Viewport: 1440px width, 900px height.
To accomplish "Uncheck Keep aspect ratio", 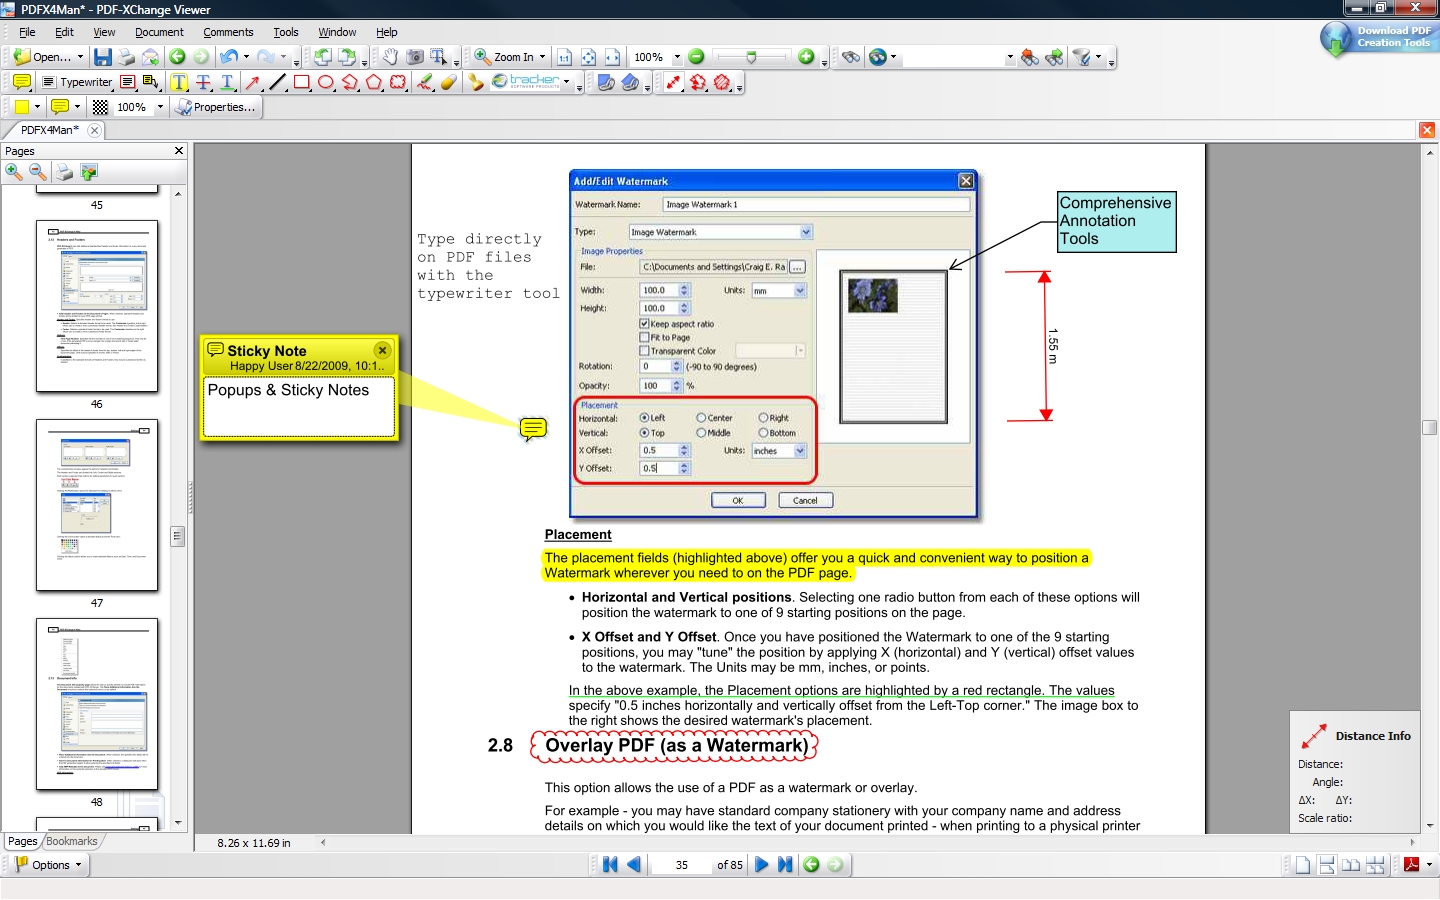I will point(646,324).
